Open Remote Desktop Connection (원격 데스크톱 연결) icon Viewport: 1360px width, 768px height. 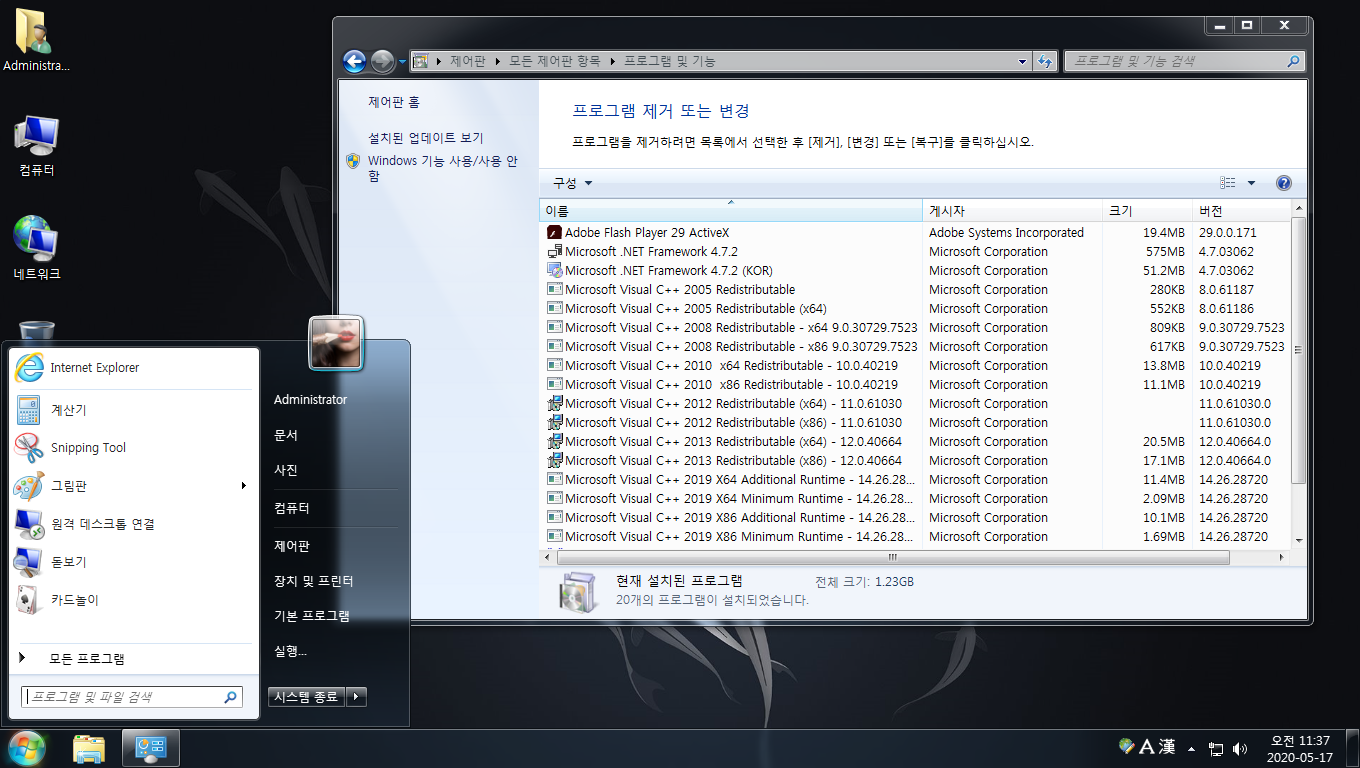coord(28,524)
